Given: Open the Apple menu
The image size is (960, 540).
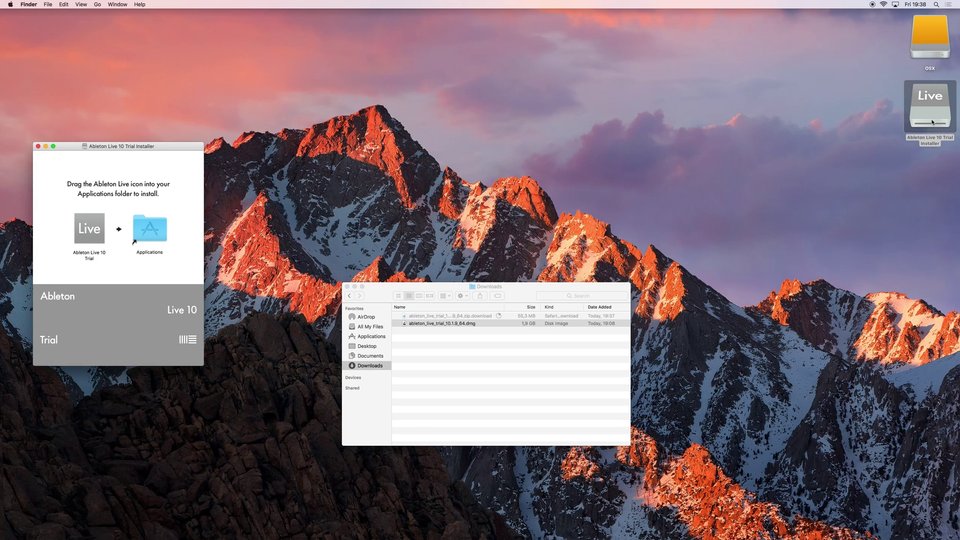Looking at the screenshot, I should coord(10,4).
